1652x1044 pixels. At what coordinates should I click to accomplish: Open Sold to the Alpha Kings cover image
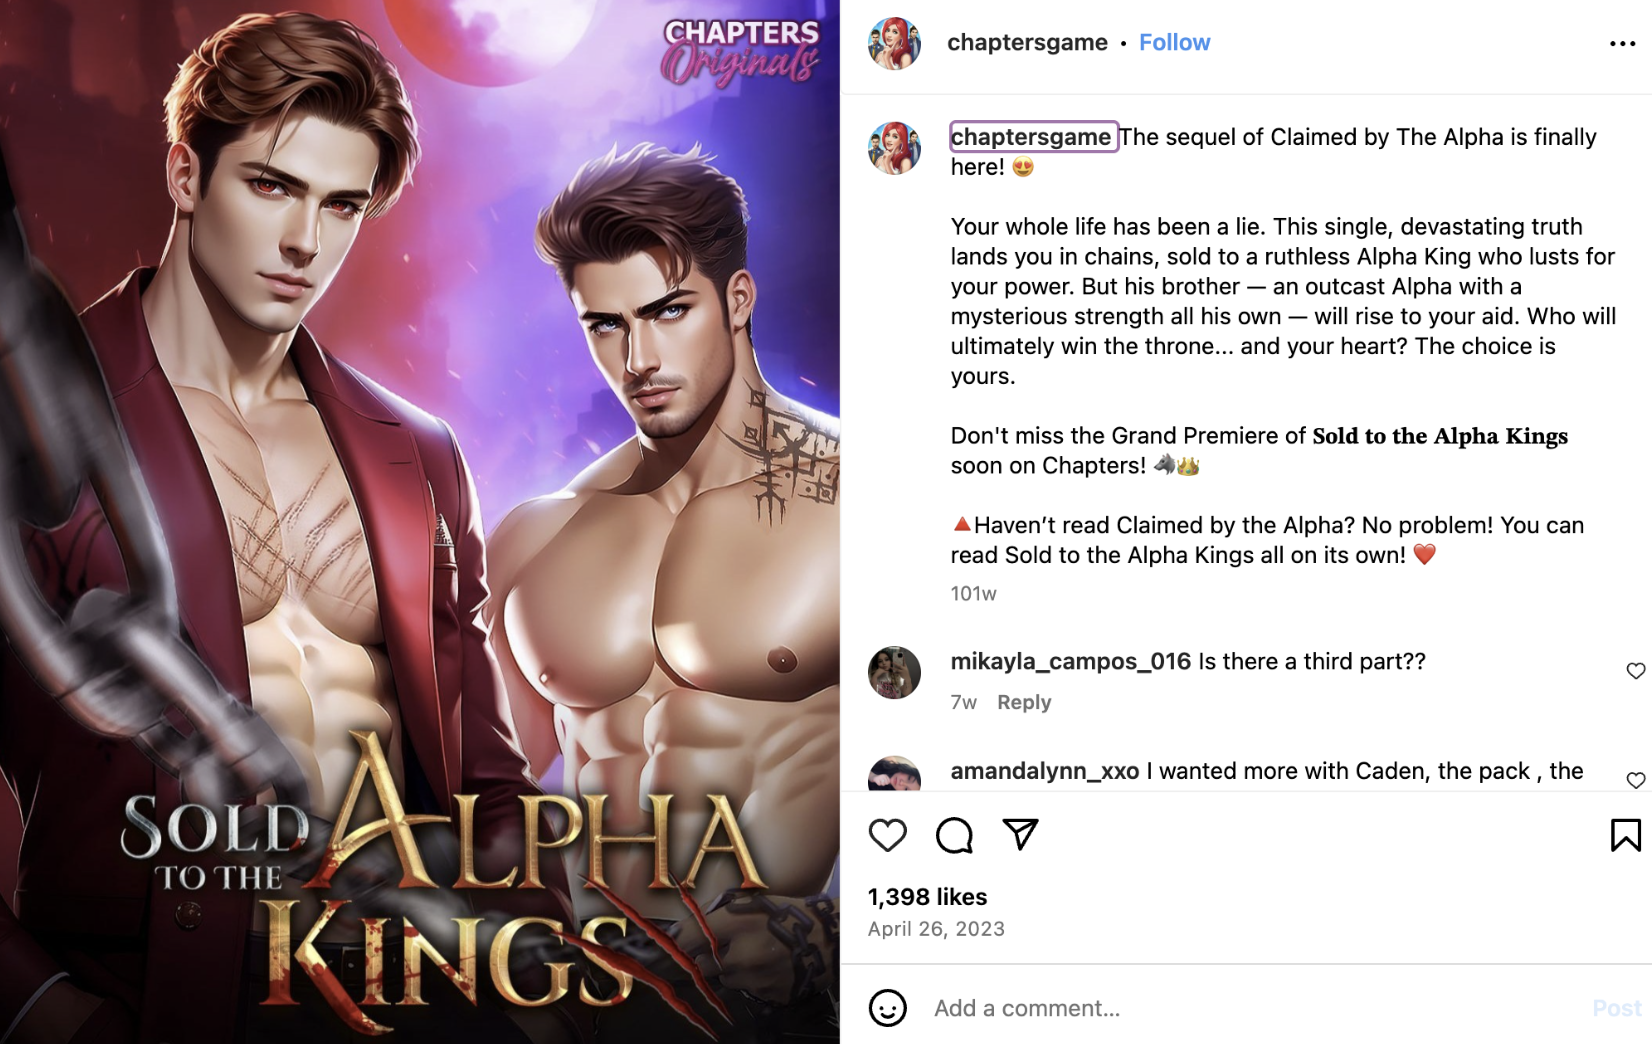click(420, 522)
